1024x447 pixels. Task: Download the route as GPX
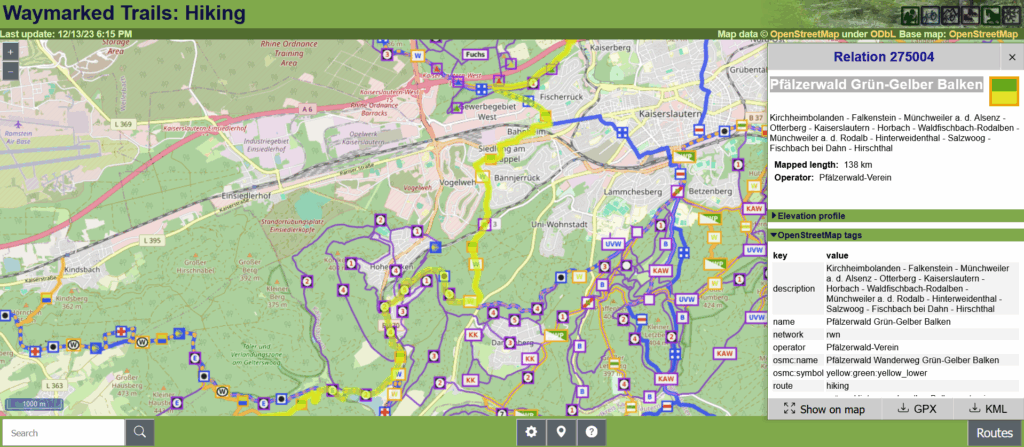pyautogui.click(x=917, y=408)
